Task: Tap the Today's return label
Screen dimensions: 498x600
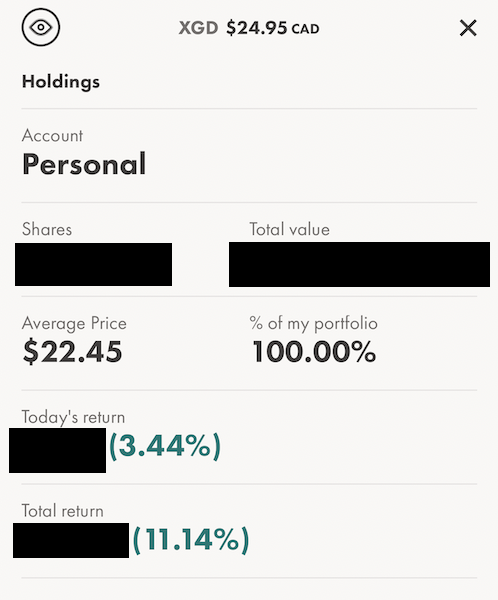Action: 73,417
